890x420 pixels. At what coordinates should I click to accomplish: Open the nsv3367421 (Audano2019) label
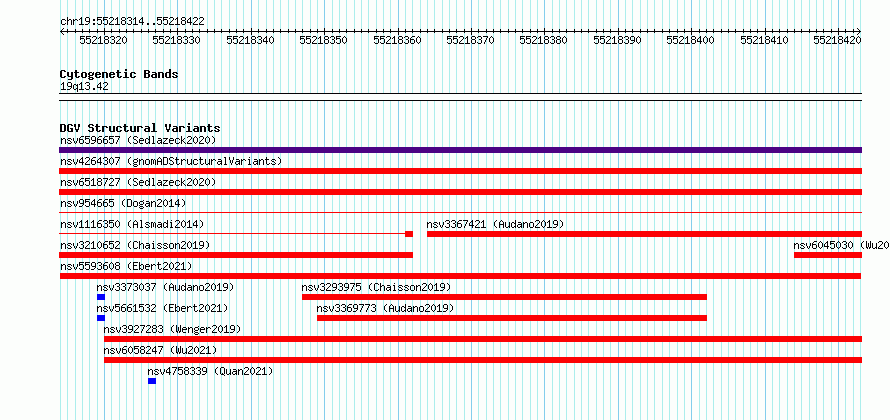pyautogui.click(x=496, y=224)
